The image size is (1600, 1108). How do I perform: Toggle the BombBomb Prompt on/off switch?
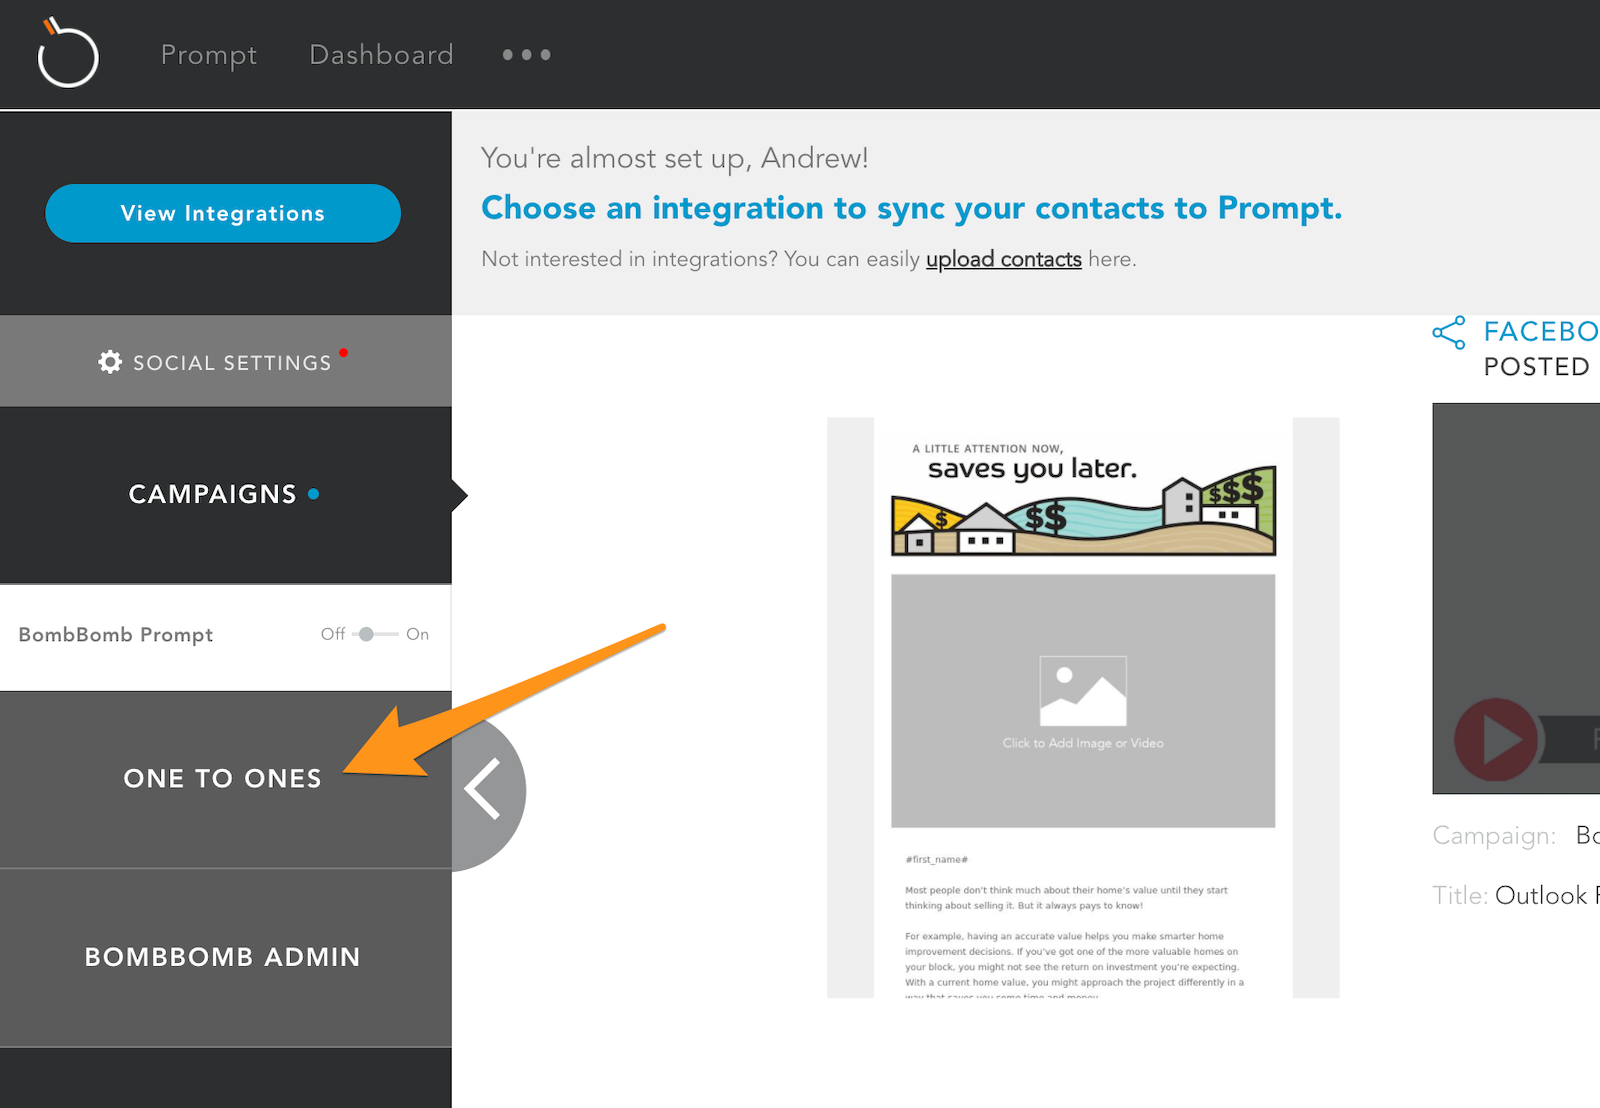[375, 634]
